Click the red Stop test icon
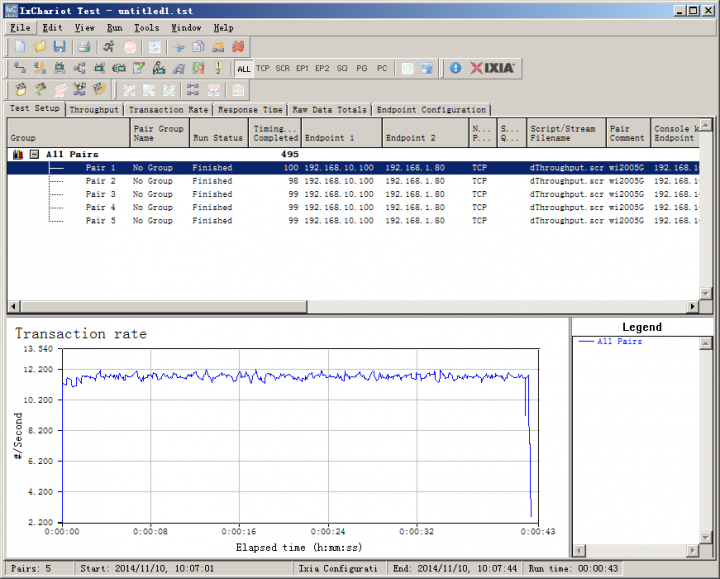720x579 pixels. [129, 46]
